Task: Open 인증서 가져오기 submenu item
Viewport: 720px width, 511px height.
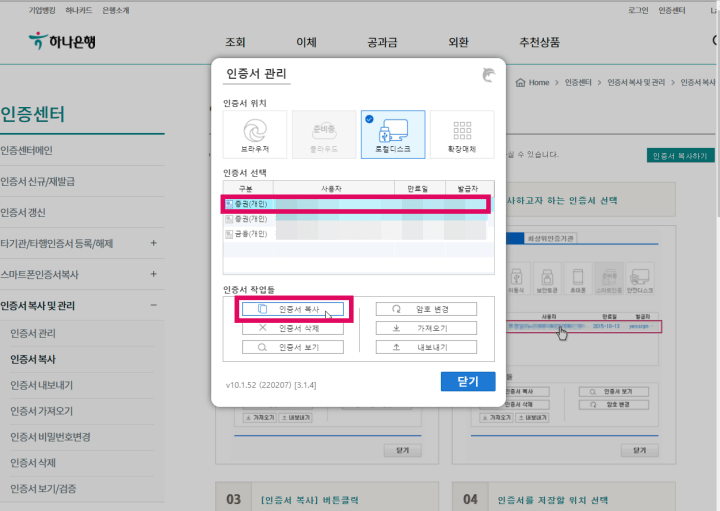Action: [x=42, y=411]
